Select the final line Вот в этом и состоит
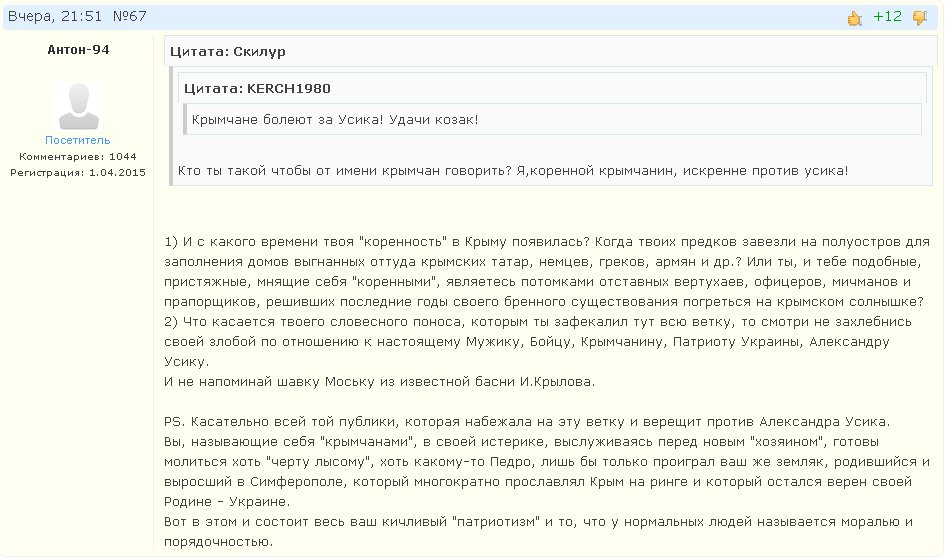 pyautogui.click(x=538, y=522)
